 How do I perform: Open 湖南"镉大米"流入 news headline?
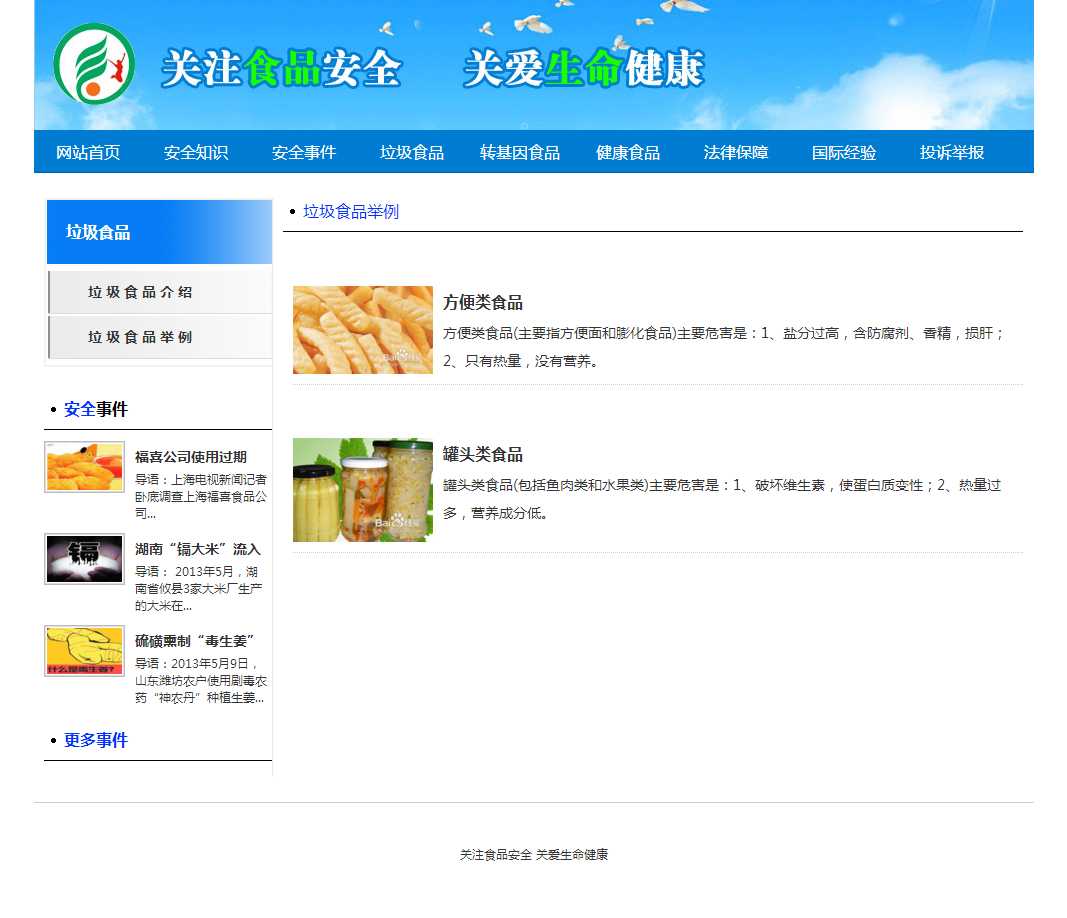[x=198, y=549]
